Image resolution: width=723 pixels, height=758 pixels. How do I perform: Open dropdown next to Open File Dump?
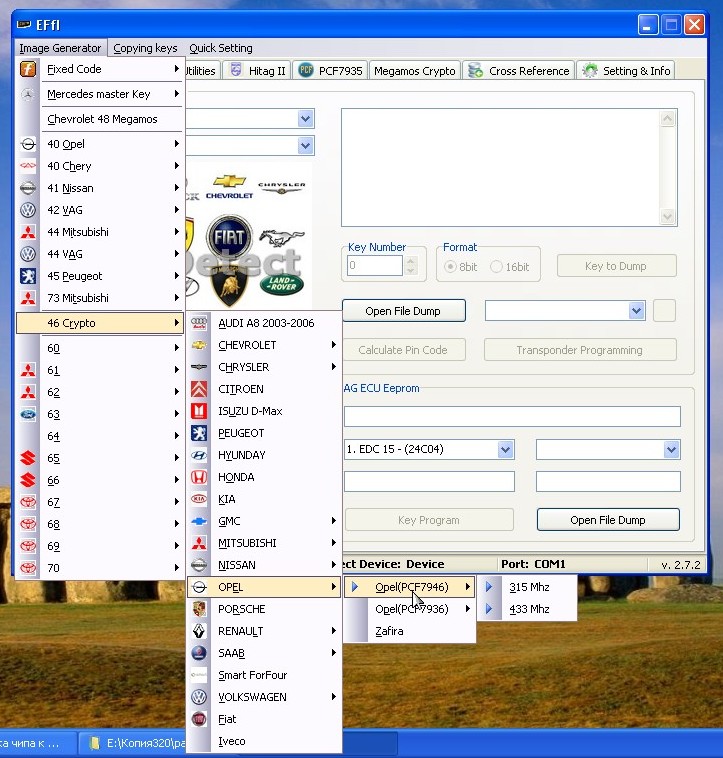[636, 310]
